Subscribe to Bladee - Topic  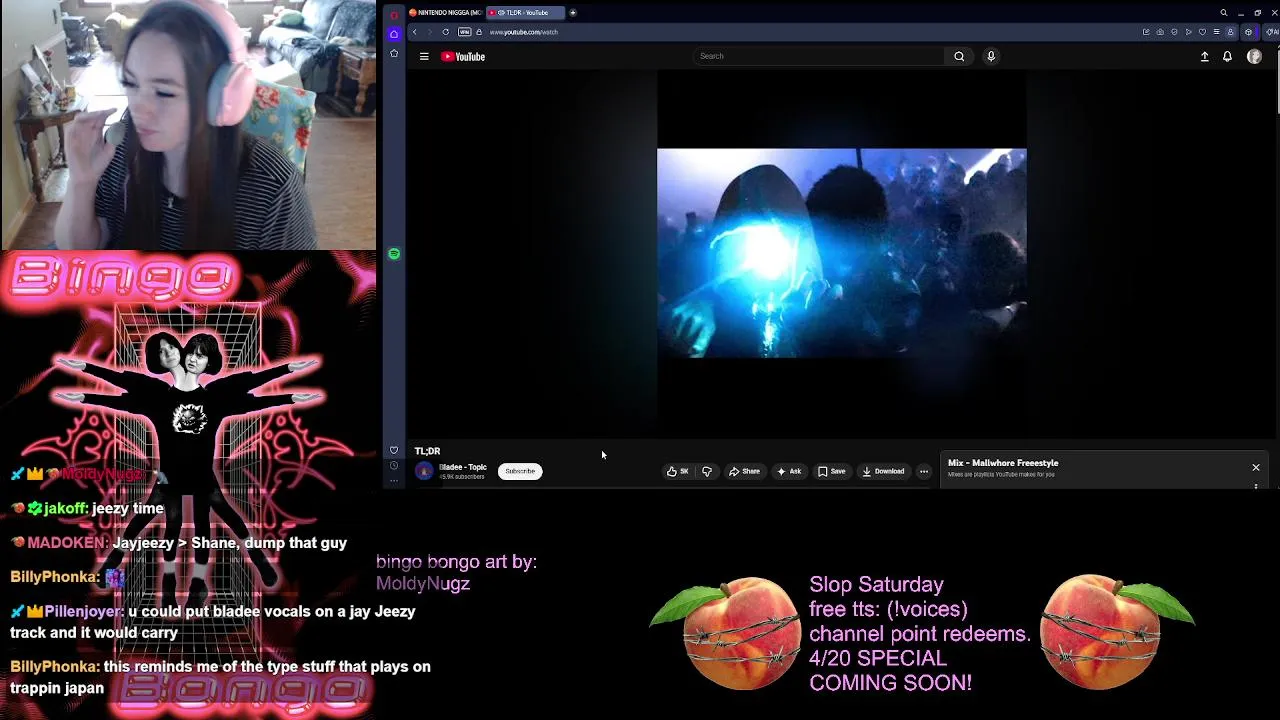tap(520, 471)
